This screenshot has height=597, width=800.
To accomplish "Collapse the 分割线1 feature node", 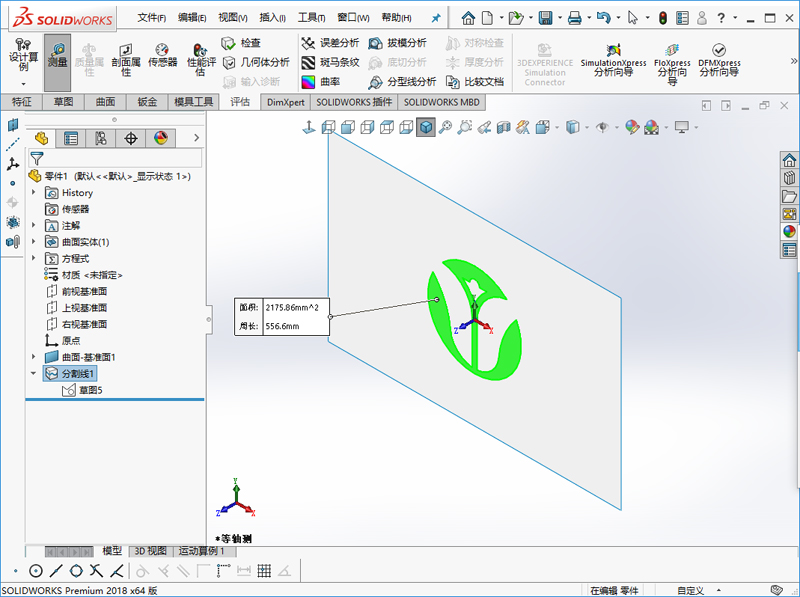I will tap(35, 373).
